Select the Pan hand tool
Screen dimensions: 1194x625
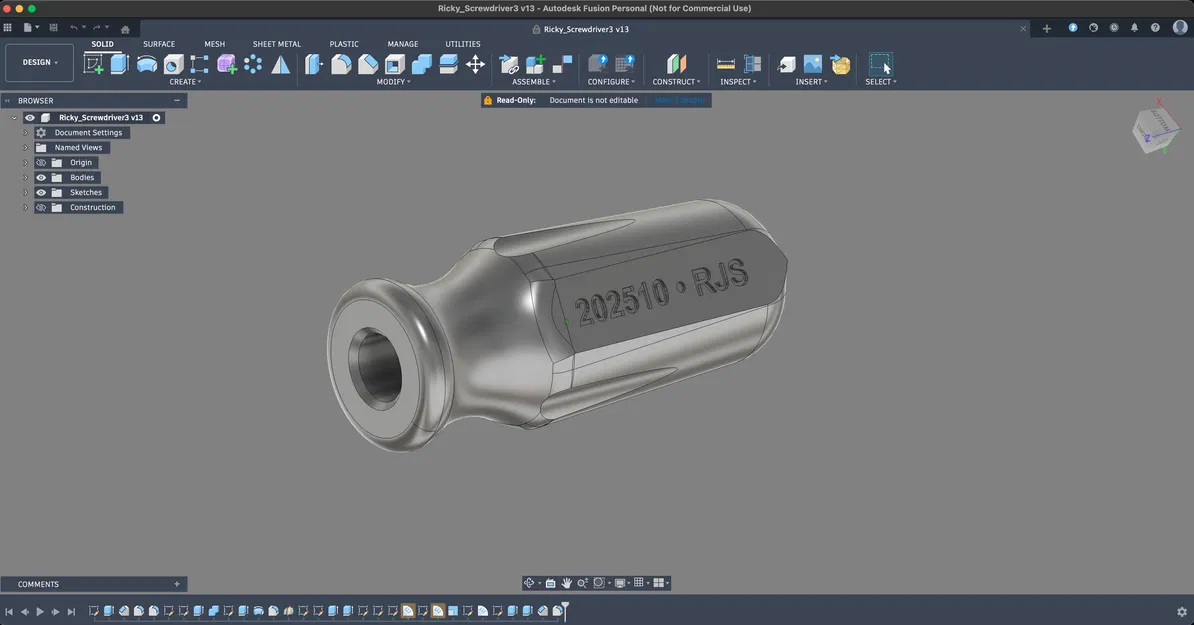pyautogui.click(x=567, y=583)
